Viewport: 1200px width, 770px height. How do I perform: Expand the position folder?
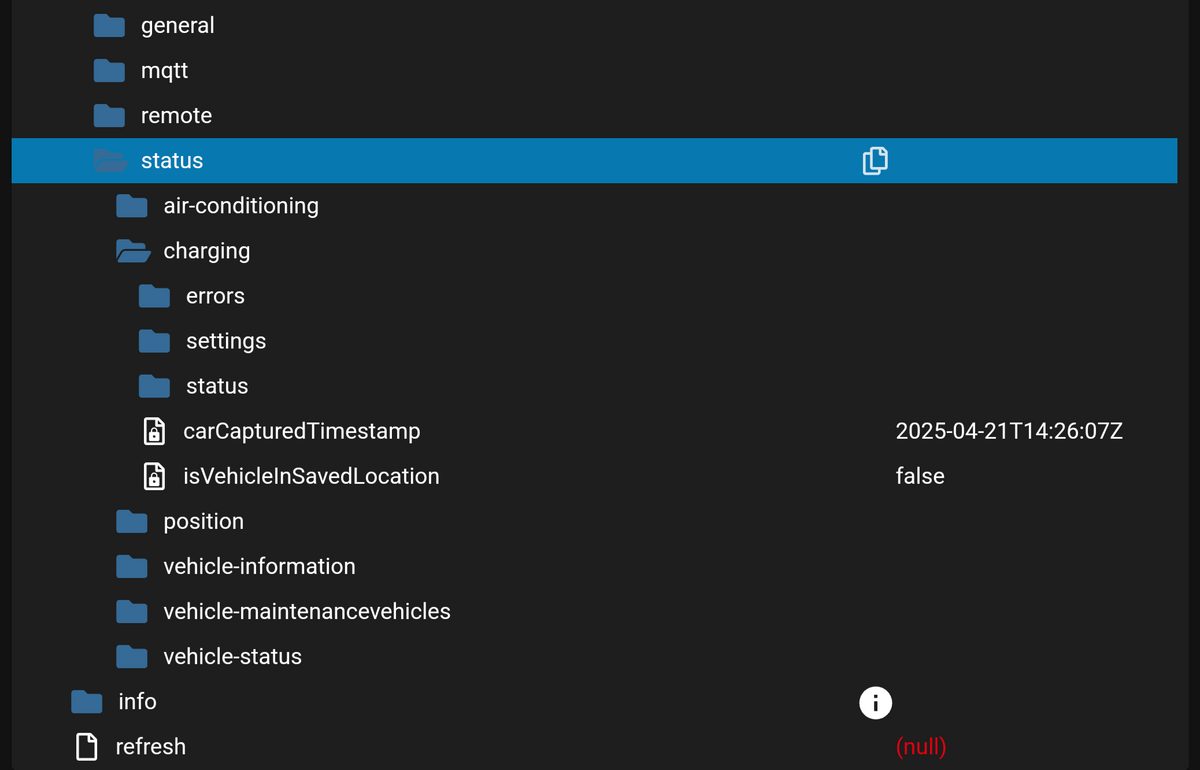(132, 521)
